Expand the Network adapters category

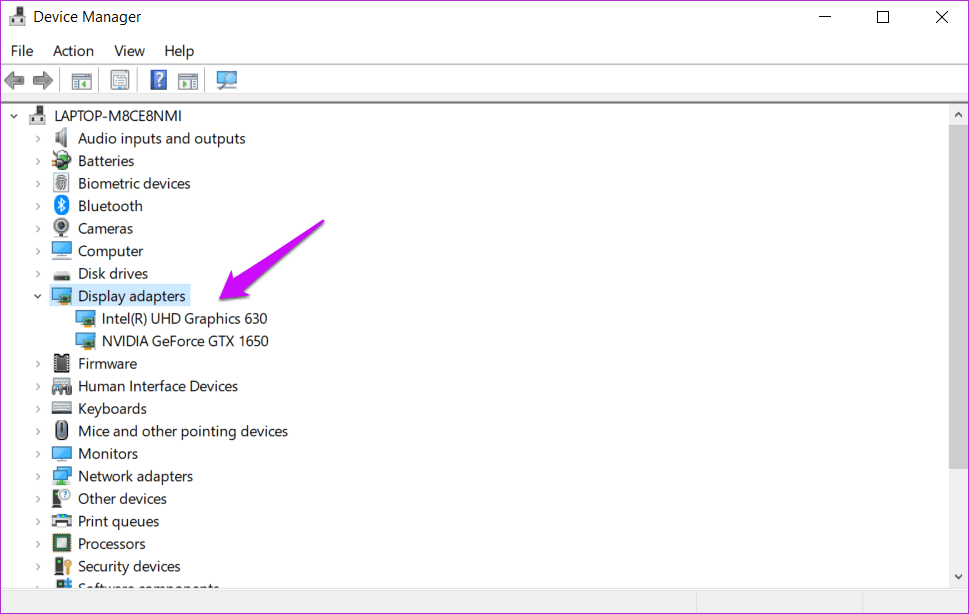[39, 475]
